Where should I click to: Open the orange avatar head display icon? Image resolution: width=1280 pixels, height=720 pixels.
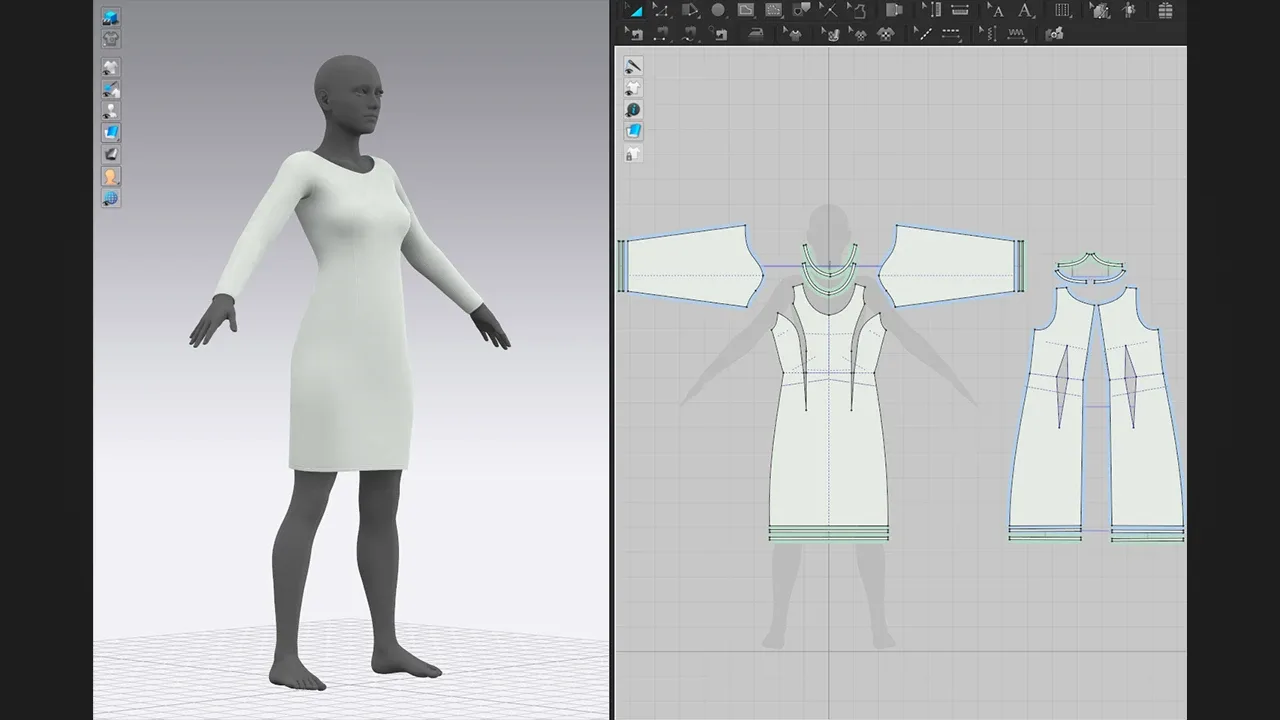click(111, 176)
